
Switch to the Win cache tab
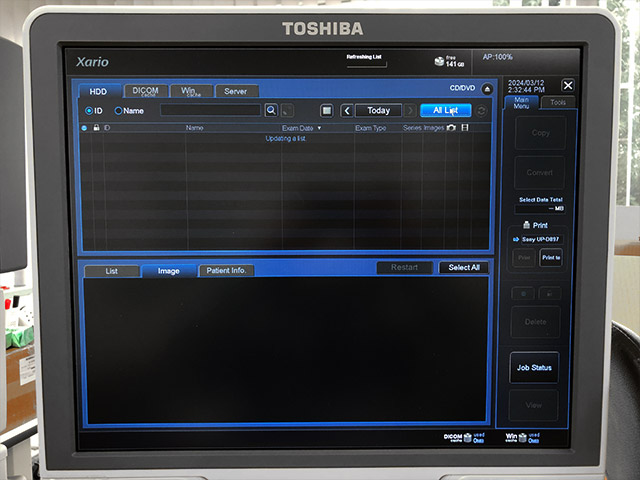pos(191,91)
